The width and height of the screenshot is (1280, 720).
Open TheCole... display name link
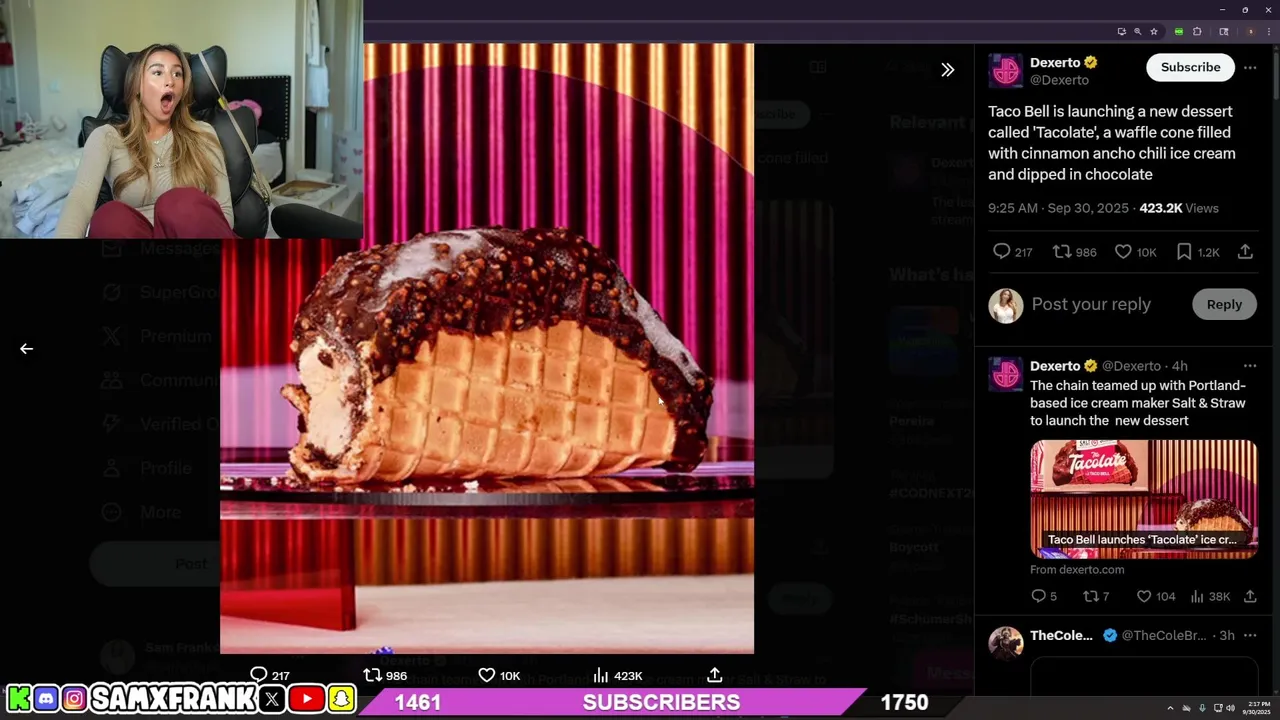pyautogui.click(x=1061, y=635)
